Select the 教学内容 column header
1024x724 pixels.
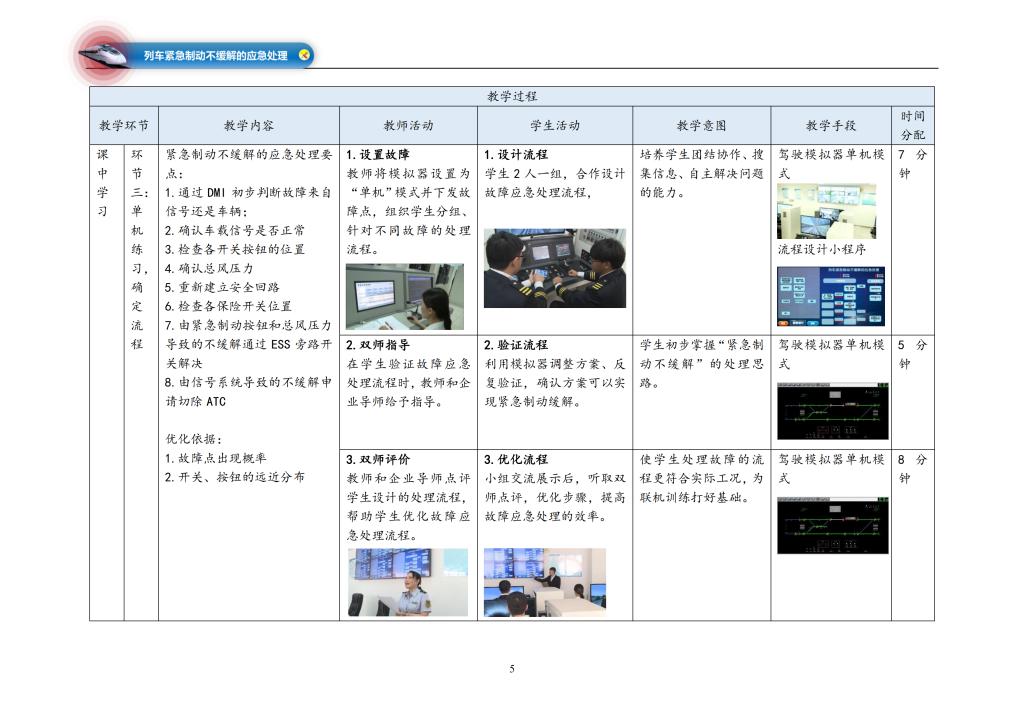pyautogui.click(x=249, y=126)
